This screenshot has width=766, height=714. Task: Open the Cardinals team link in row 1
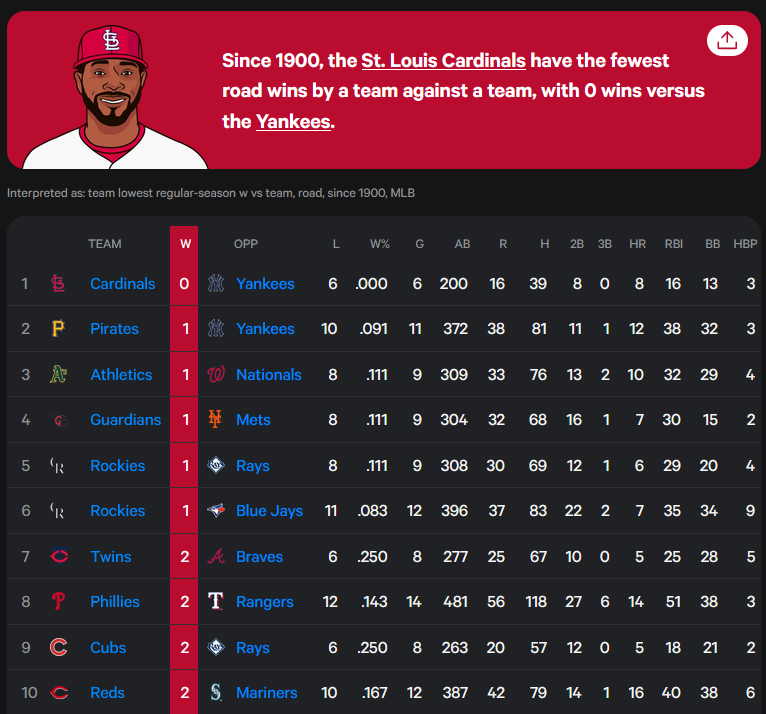pyautogui.click(x=123, y=284)
